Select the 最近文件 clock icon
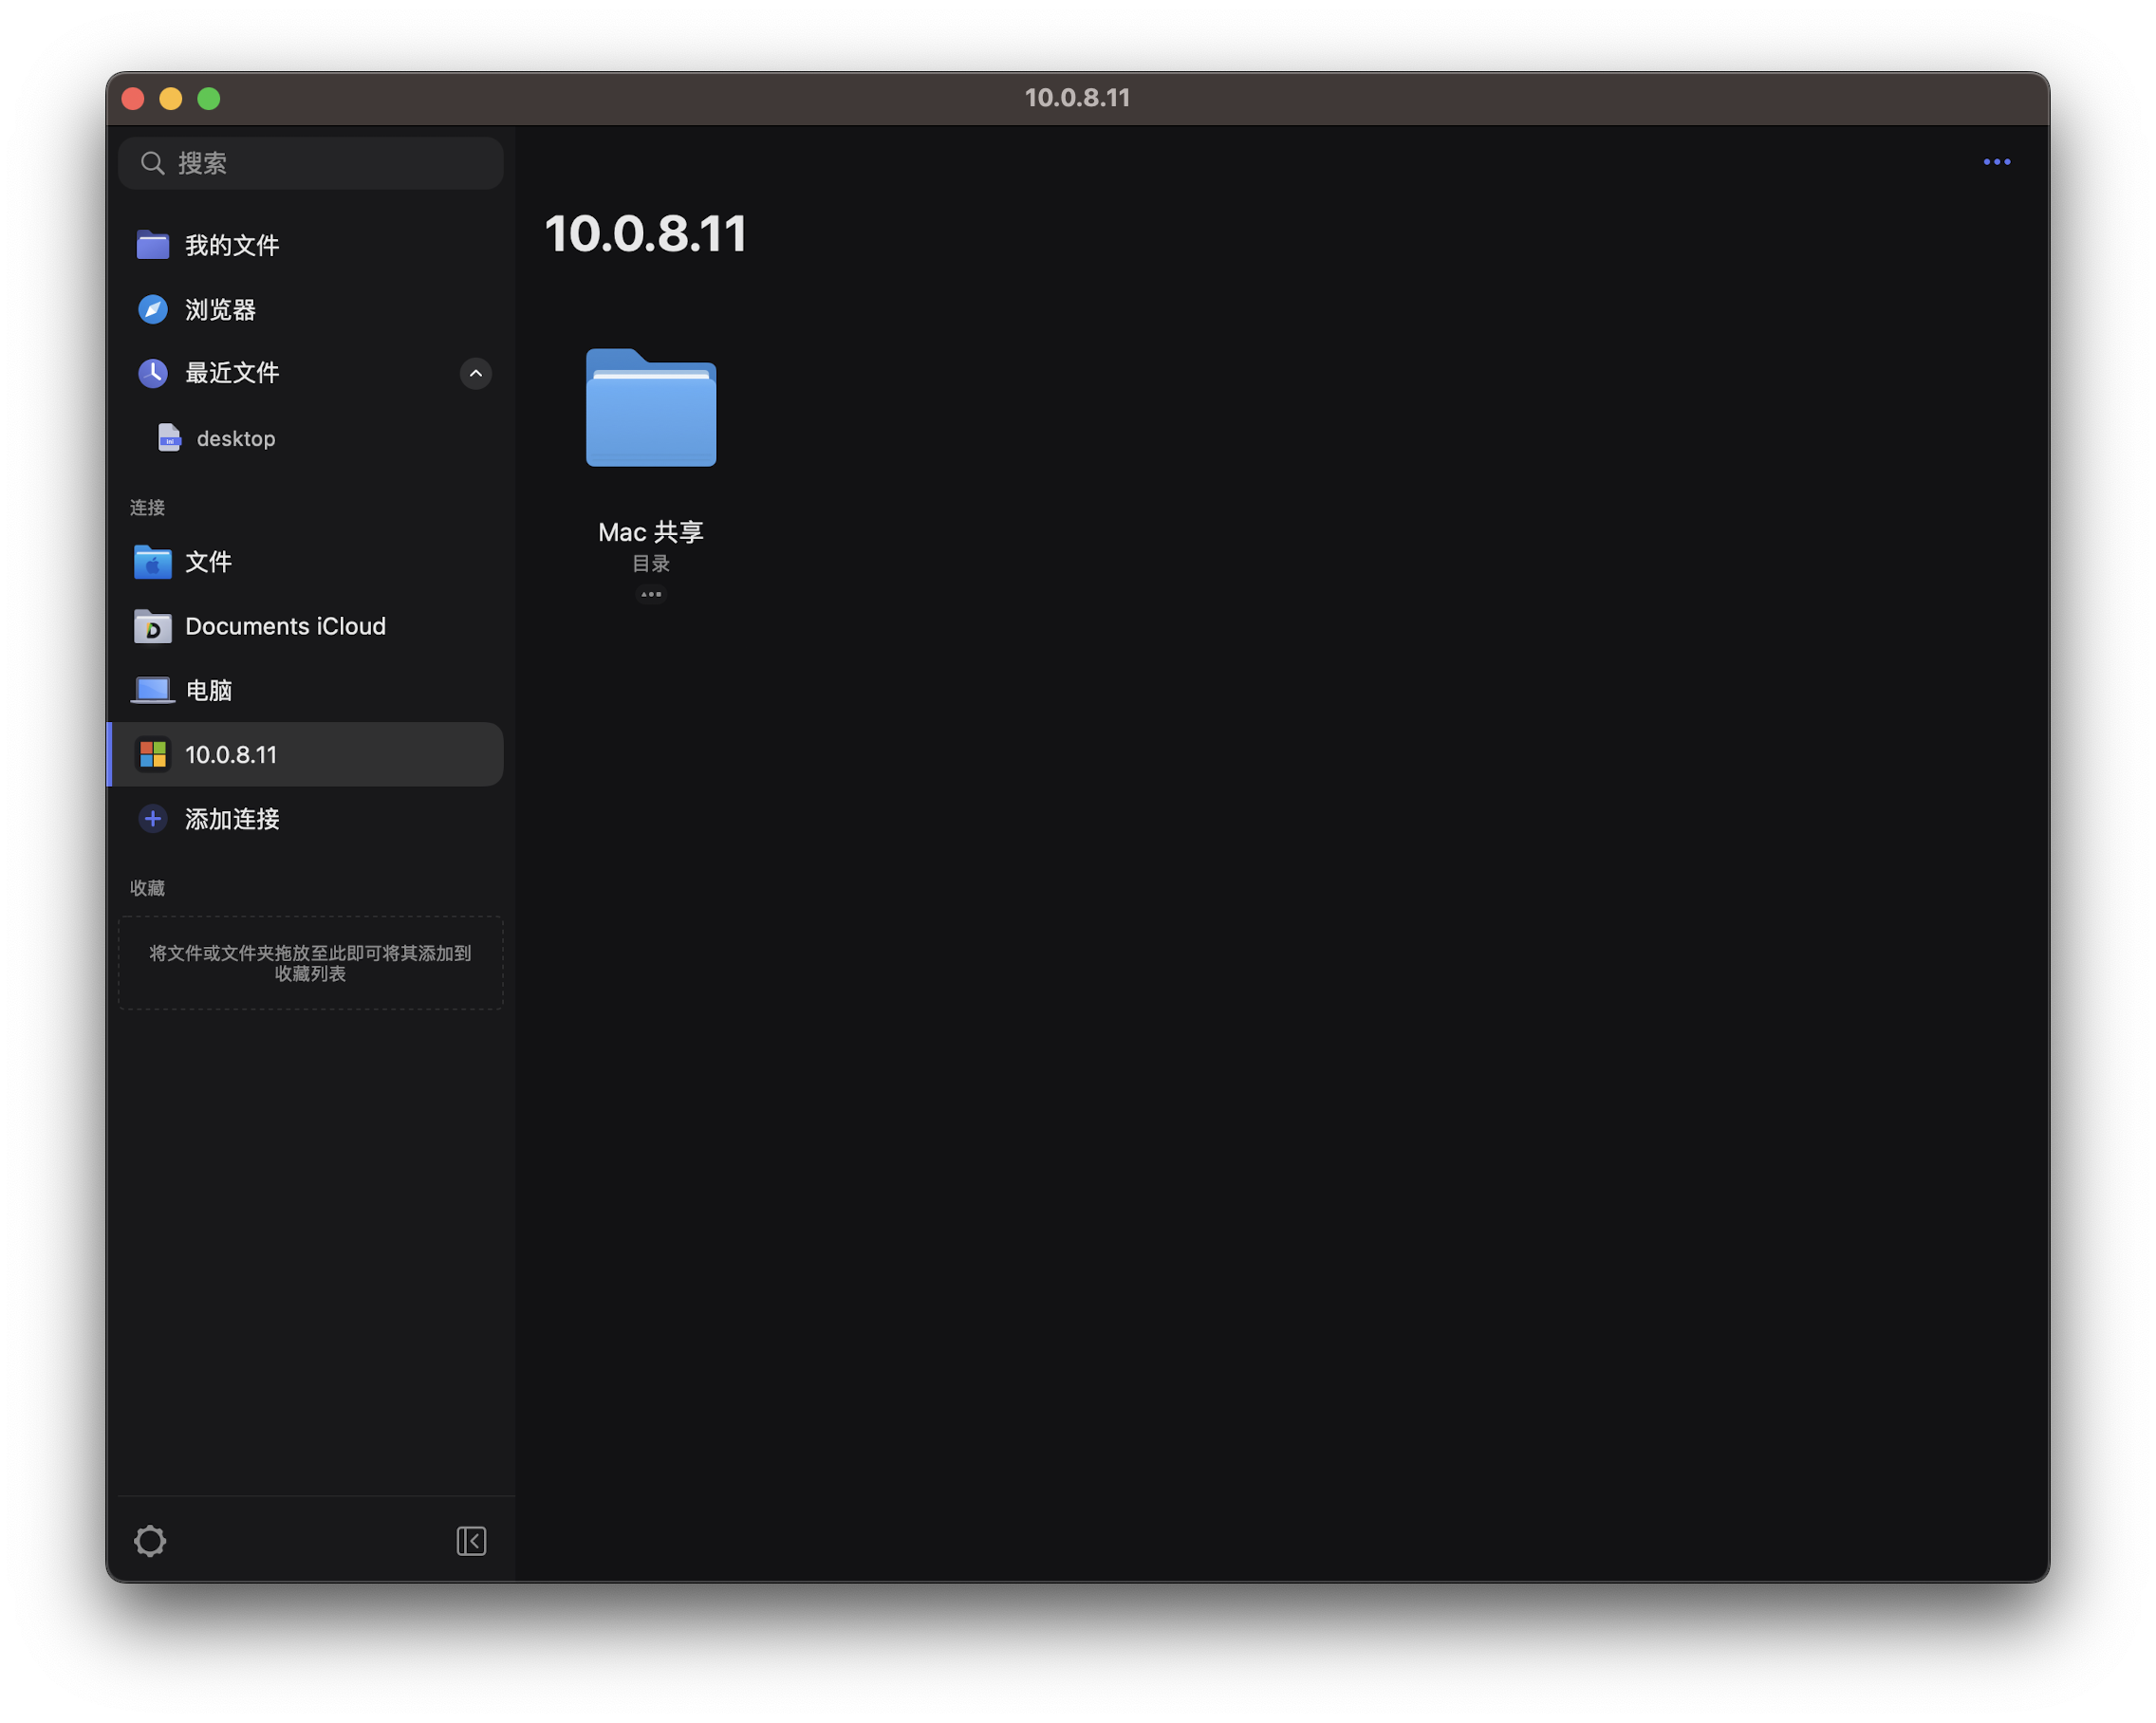The height and width of the screenshot is (1723, 2156). (x=153, y=373)
